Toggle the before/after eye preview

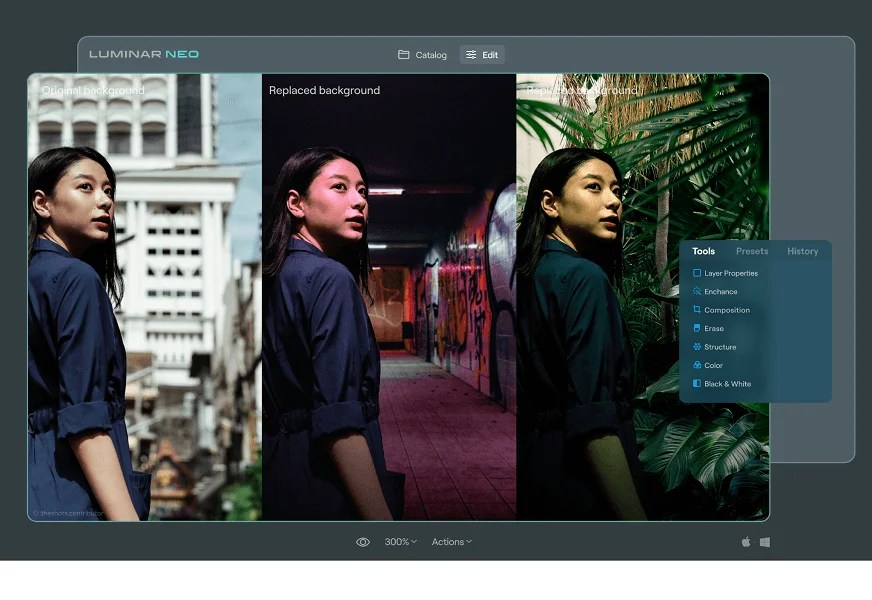(x=363, y=541)
